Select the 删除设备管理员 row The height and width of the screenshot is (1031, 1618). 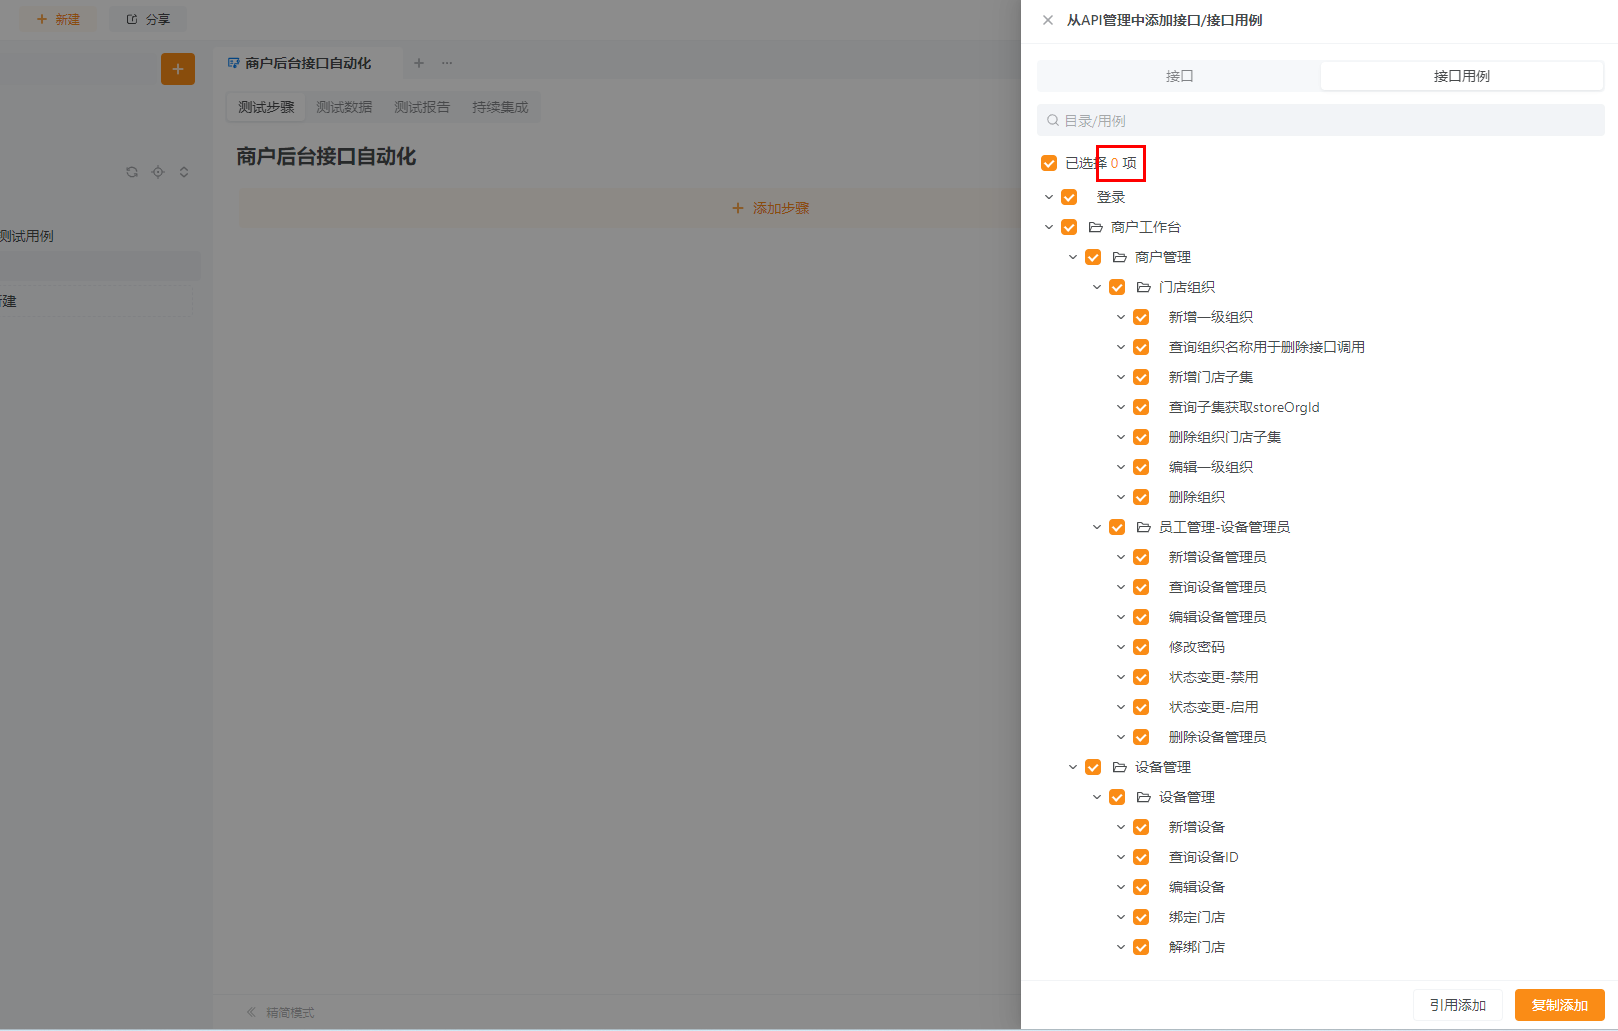[x=1217, y=737]
